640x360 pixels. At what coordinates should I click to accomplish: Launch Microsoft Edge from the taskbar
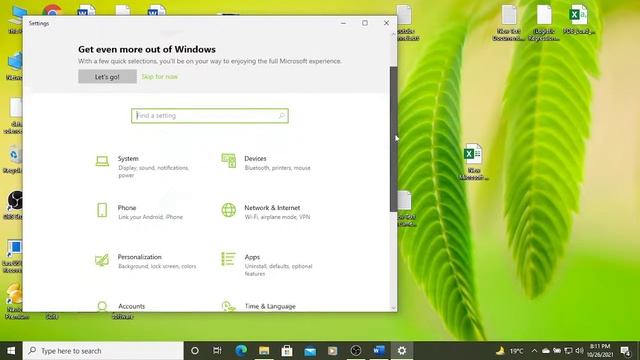241,351
